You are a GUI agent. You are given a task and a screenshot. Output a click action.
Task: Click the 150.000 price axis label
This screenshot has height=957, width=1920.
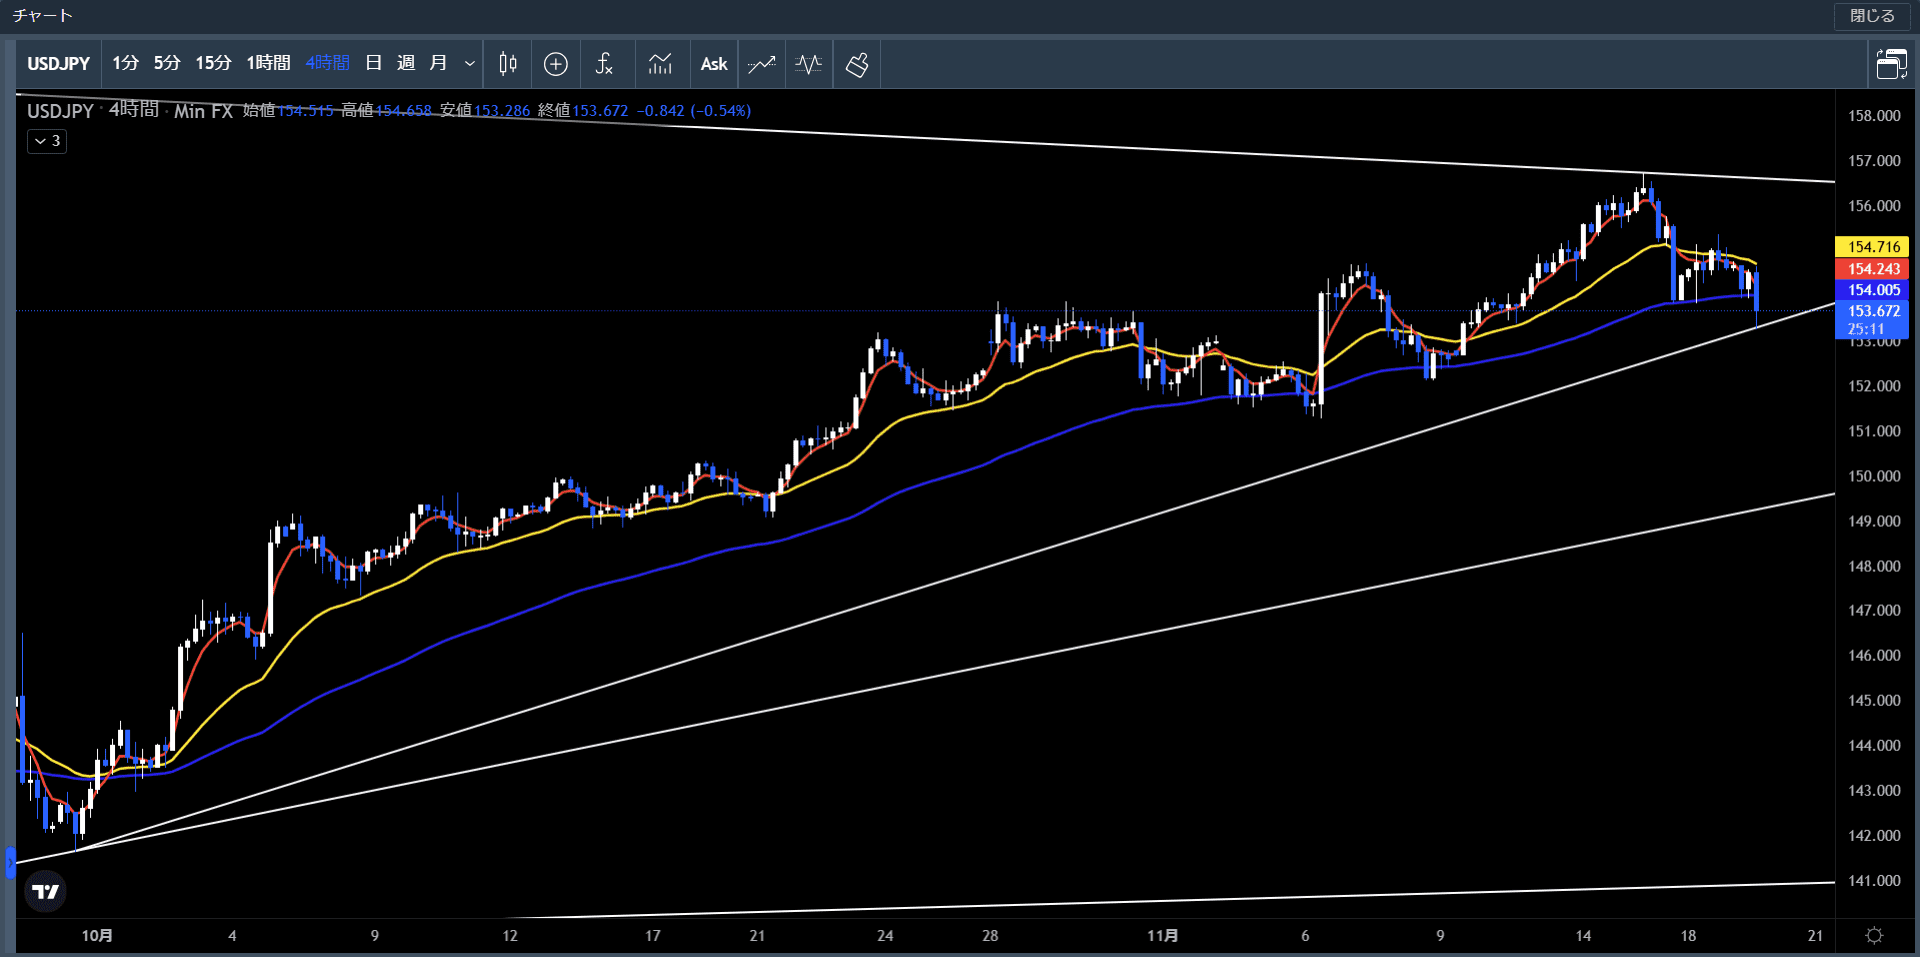[1874, 476]
